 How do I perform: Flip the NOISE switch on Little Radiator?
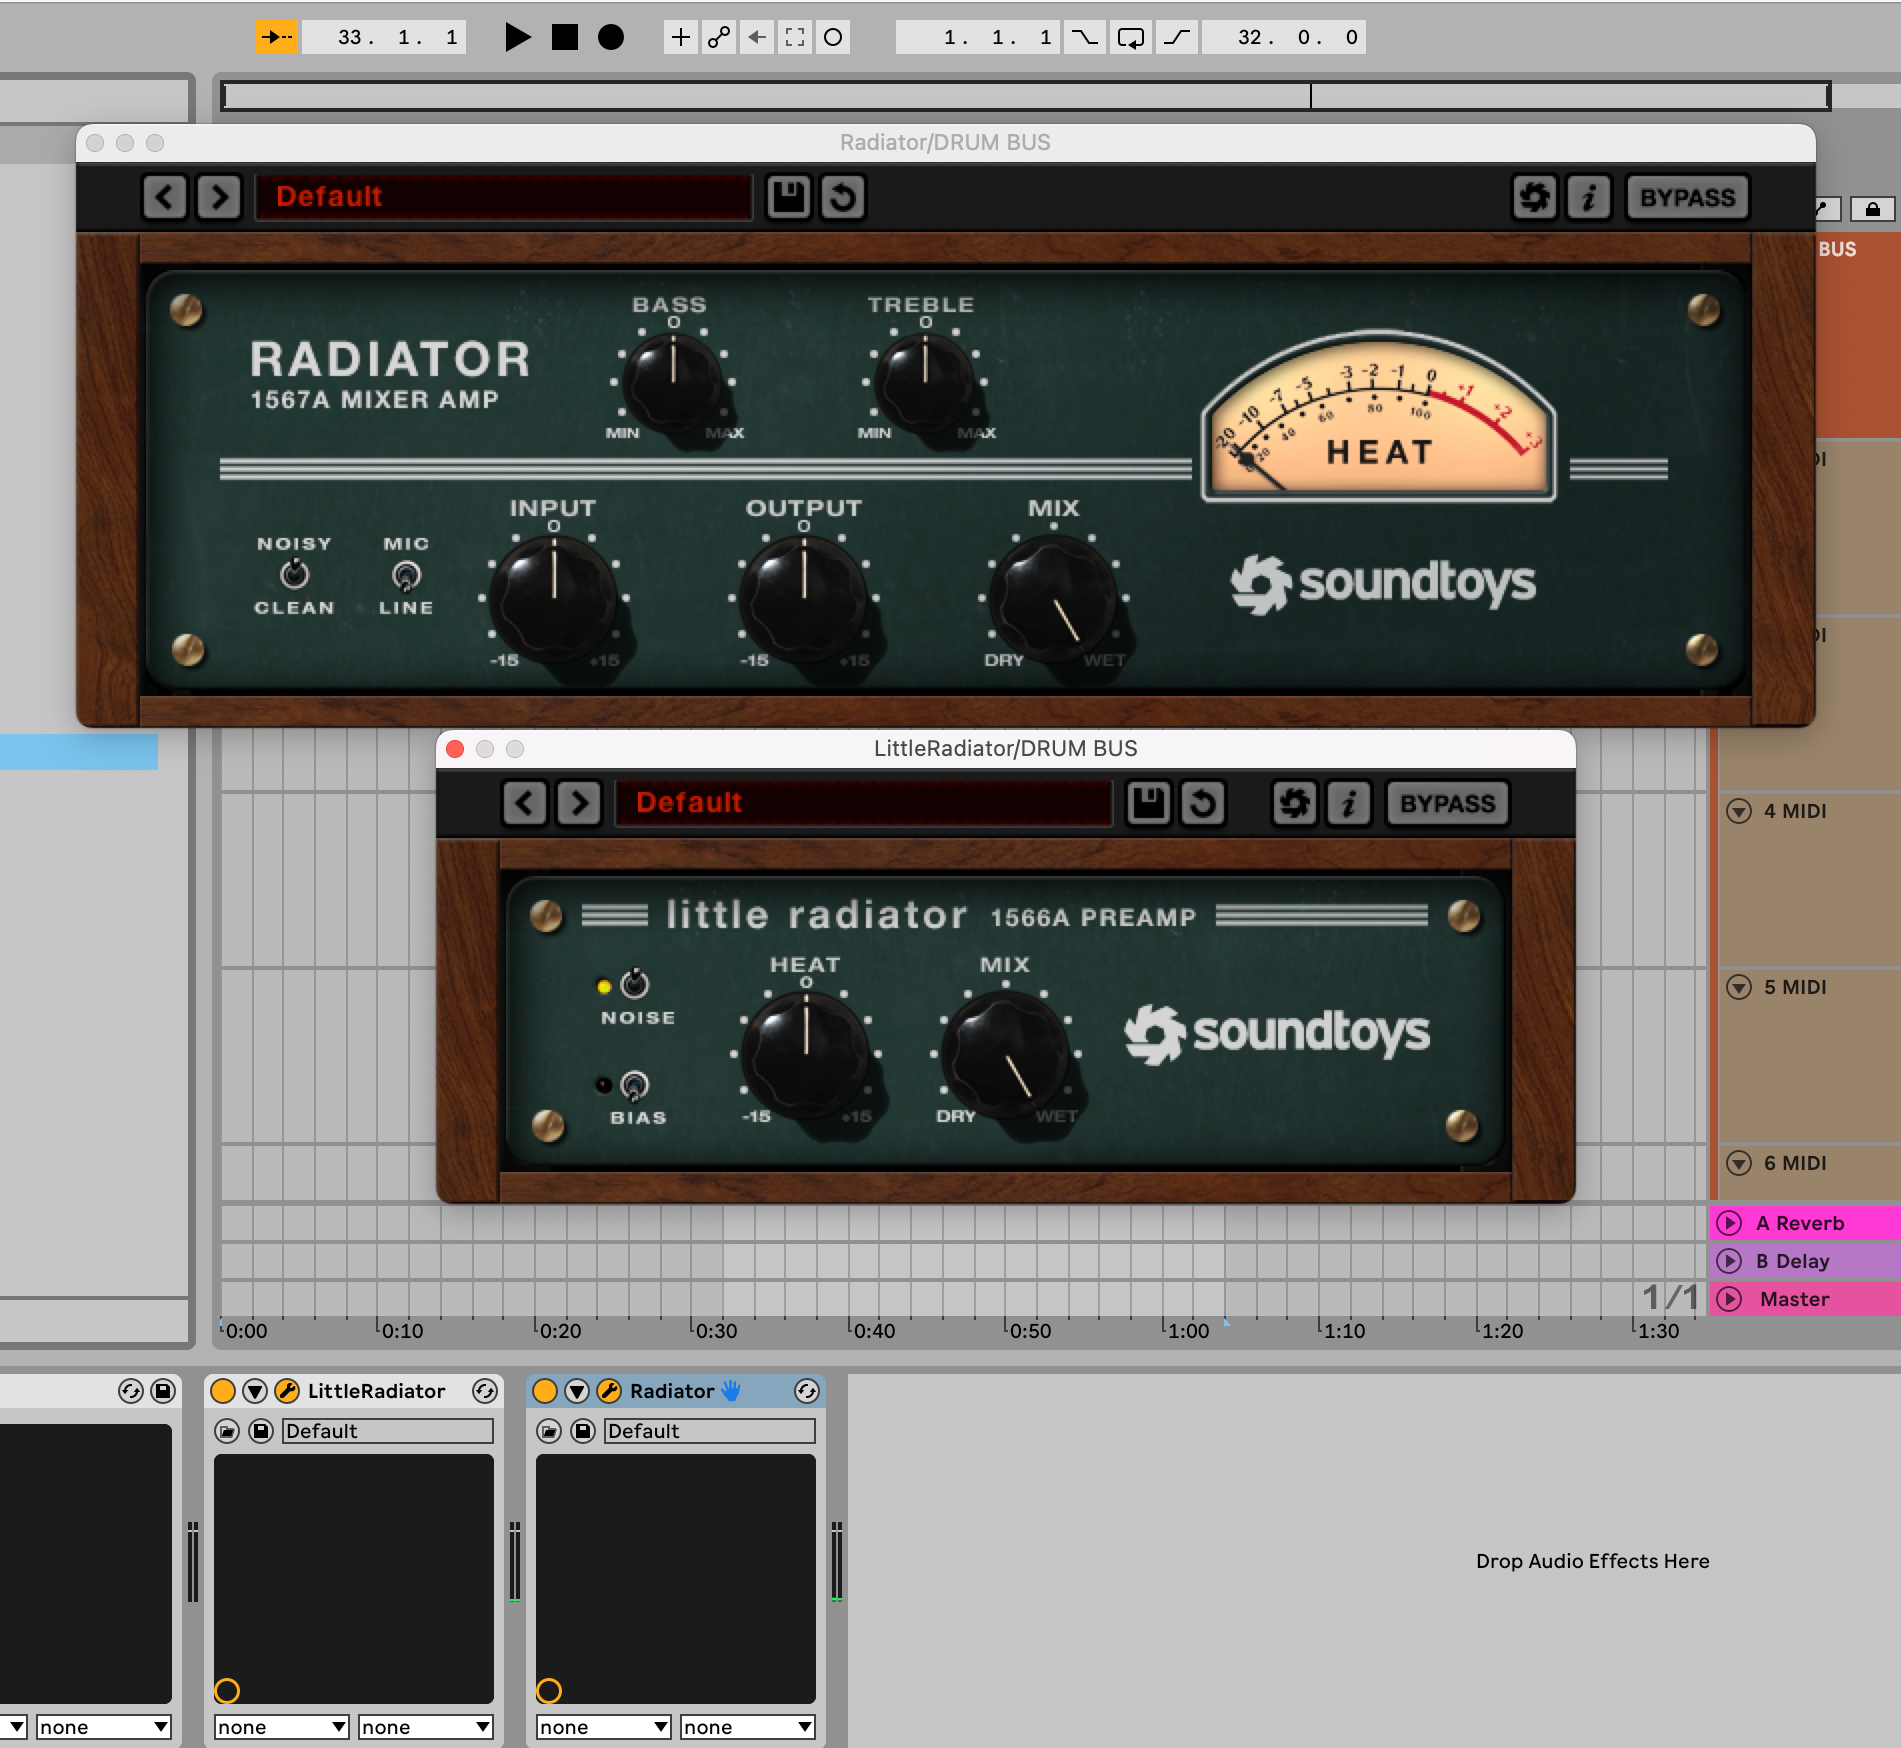click(x=635, y=984)
